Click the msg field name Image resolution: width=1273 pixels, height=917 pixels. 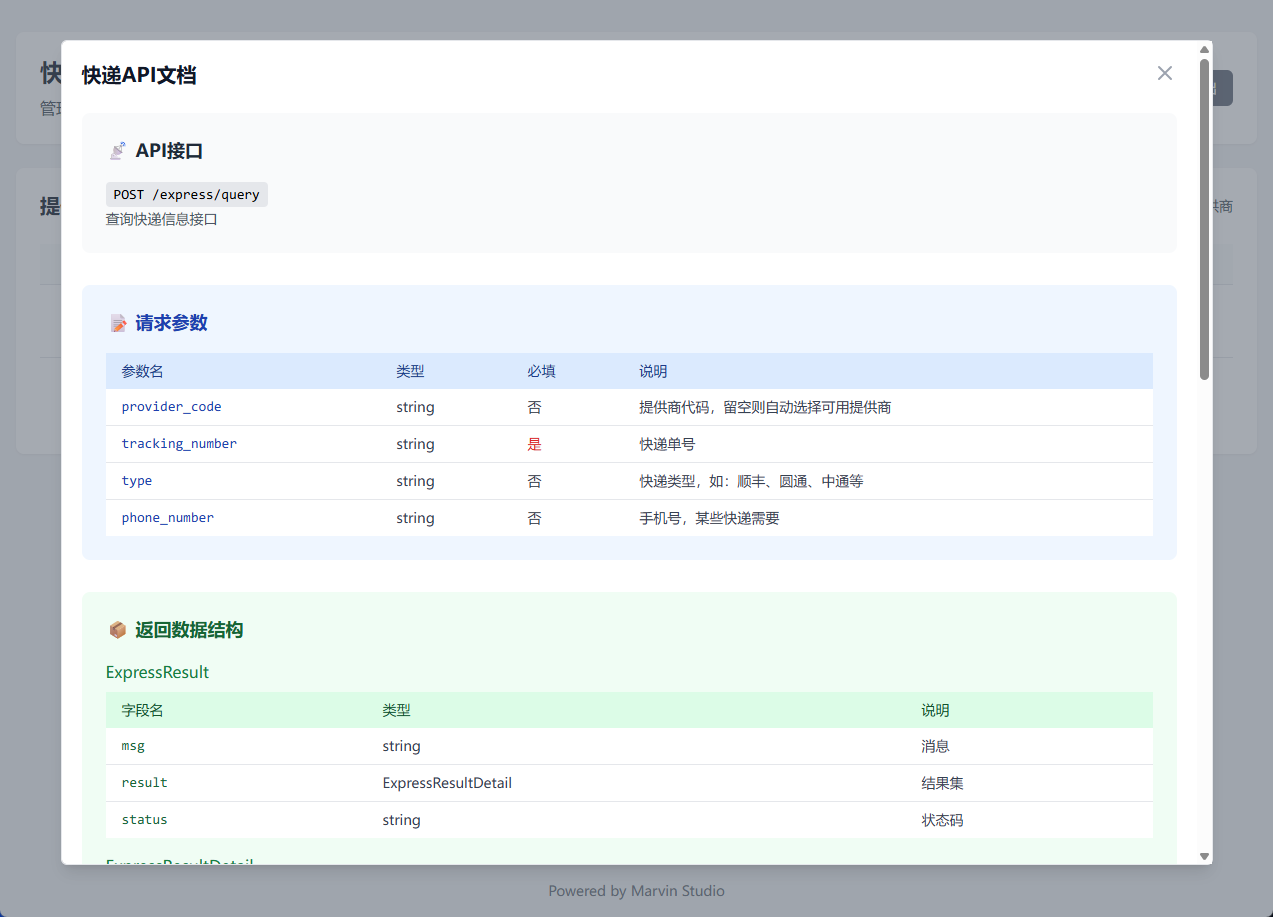pos(133,746)
